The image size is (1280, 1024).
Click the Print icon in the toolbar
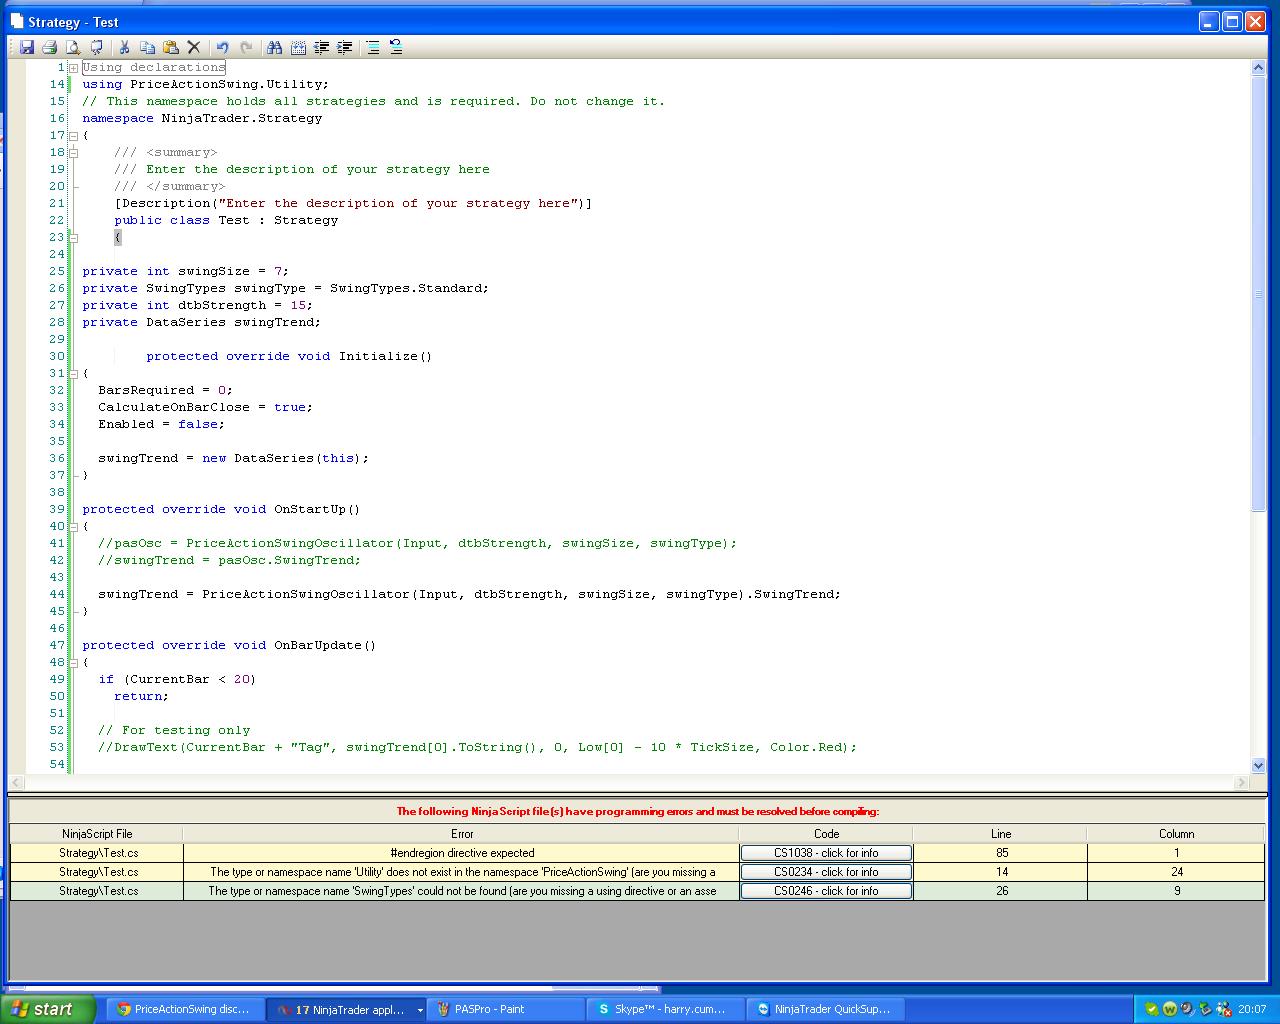tap(49, 47)
